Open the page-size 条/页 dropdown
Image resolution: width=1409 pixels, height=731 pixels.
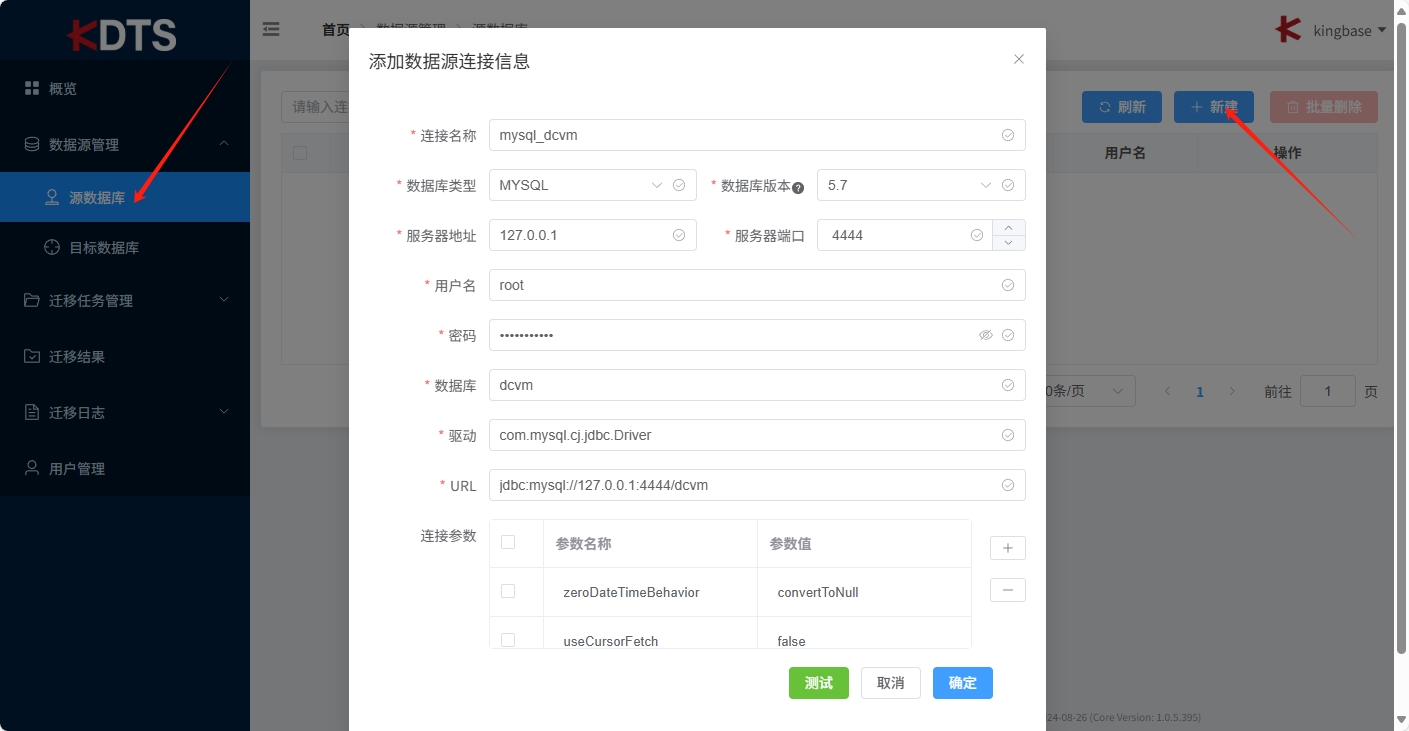(1090, 391)
